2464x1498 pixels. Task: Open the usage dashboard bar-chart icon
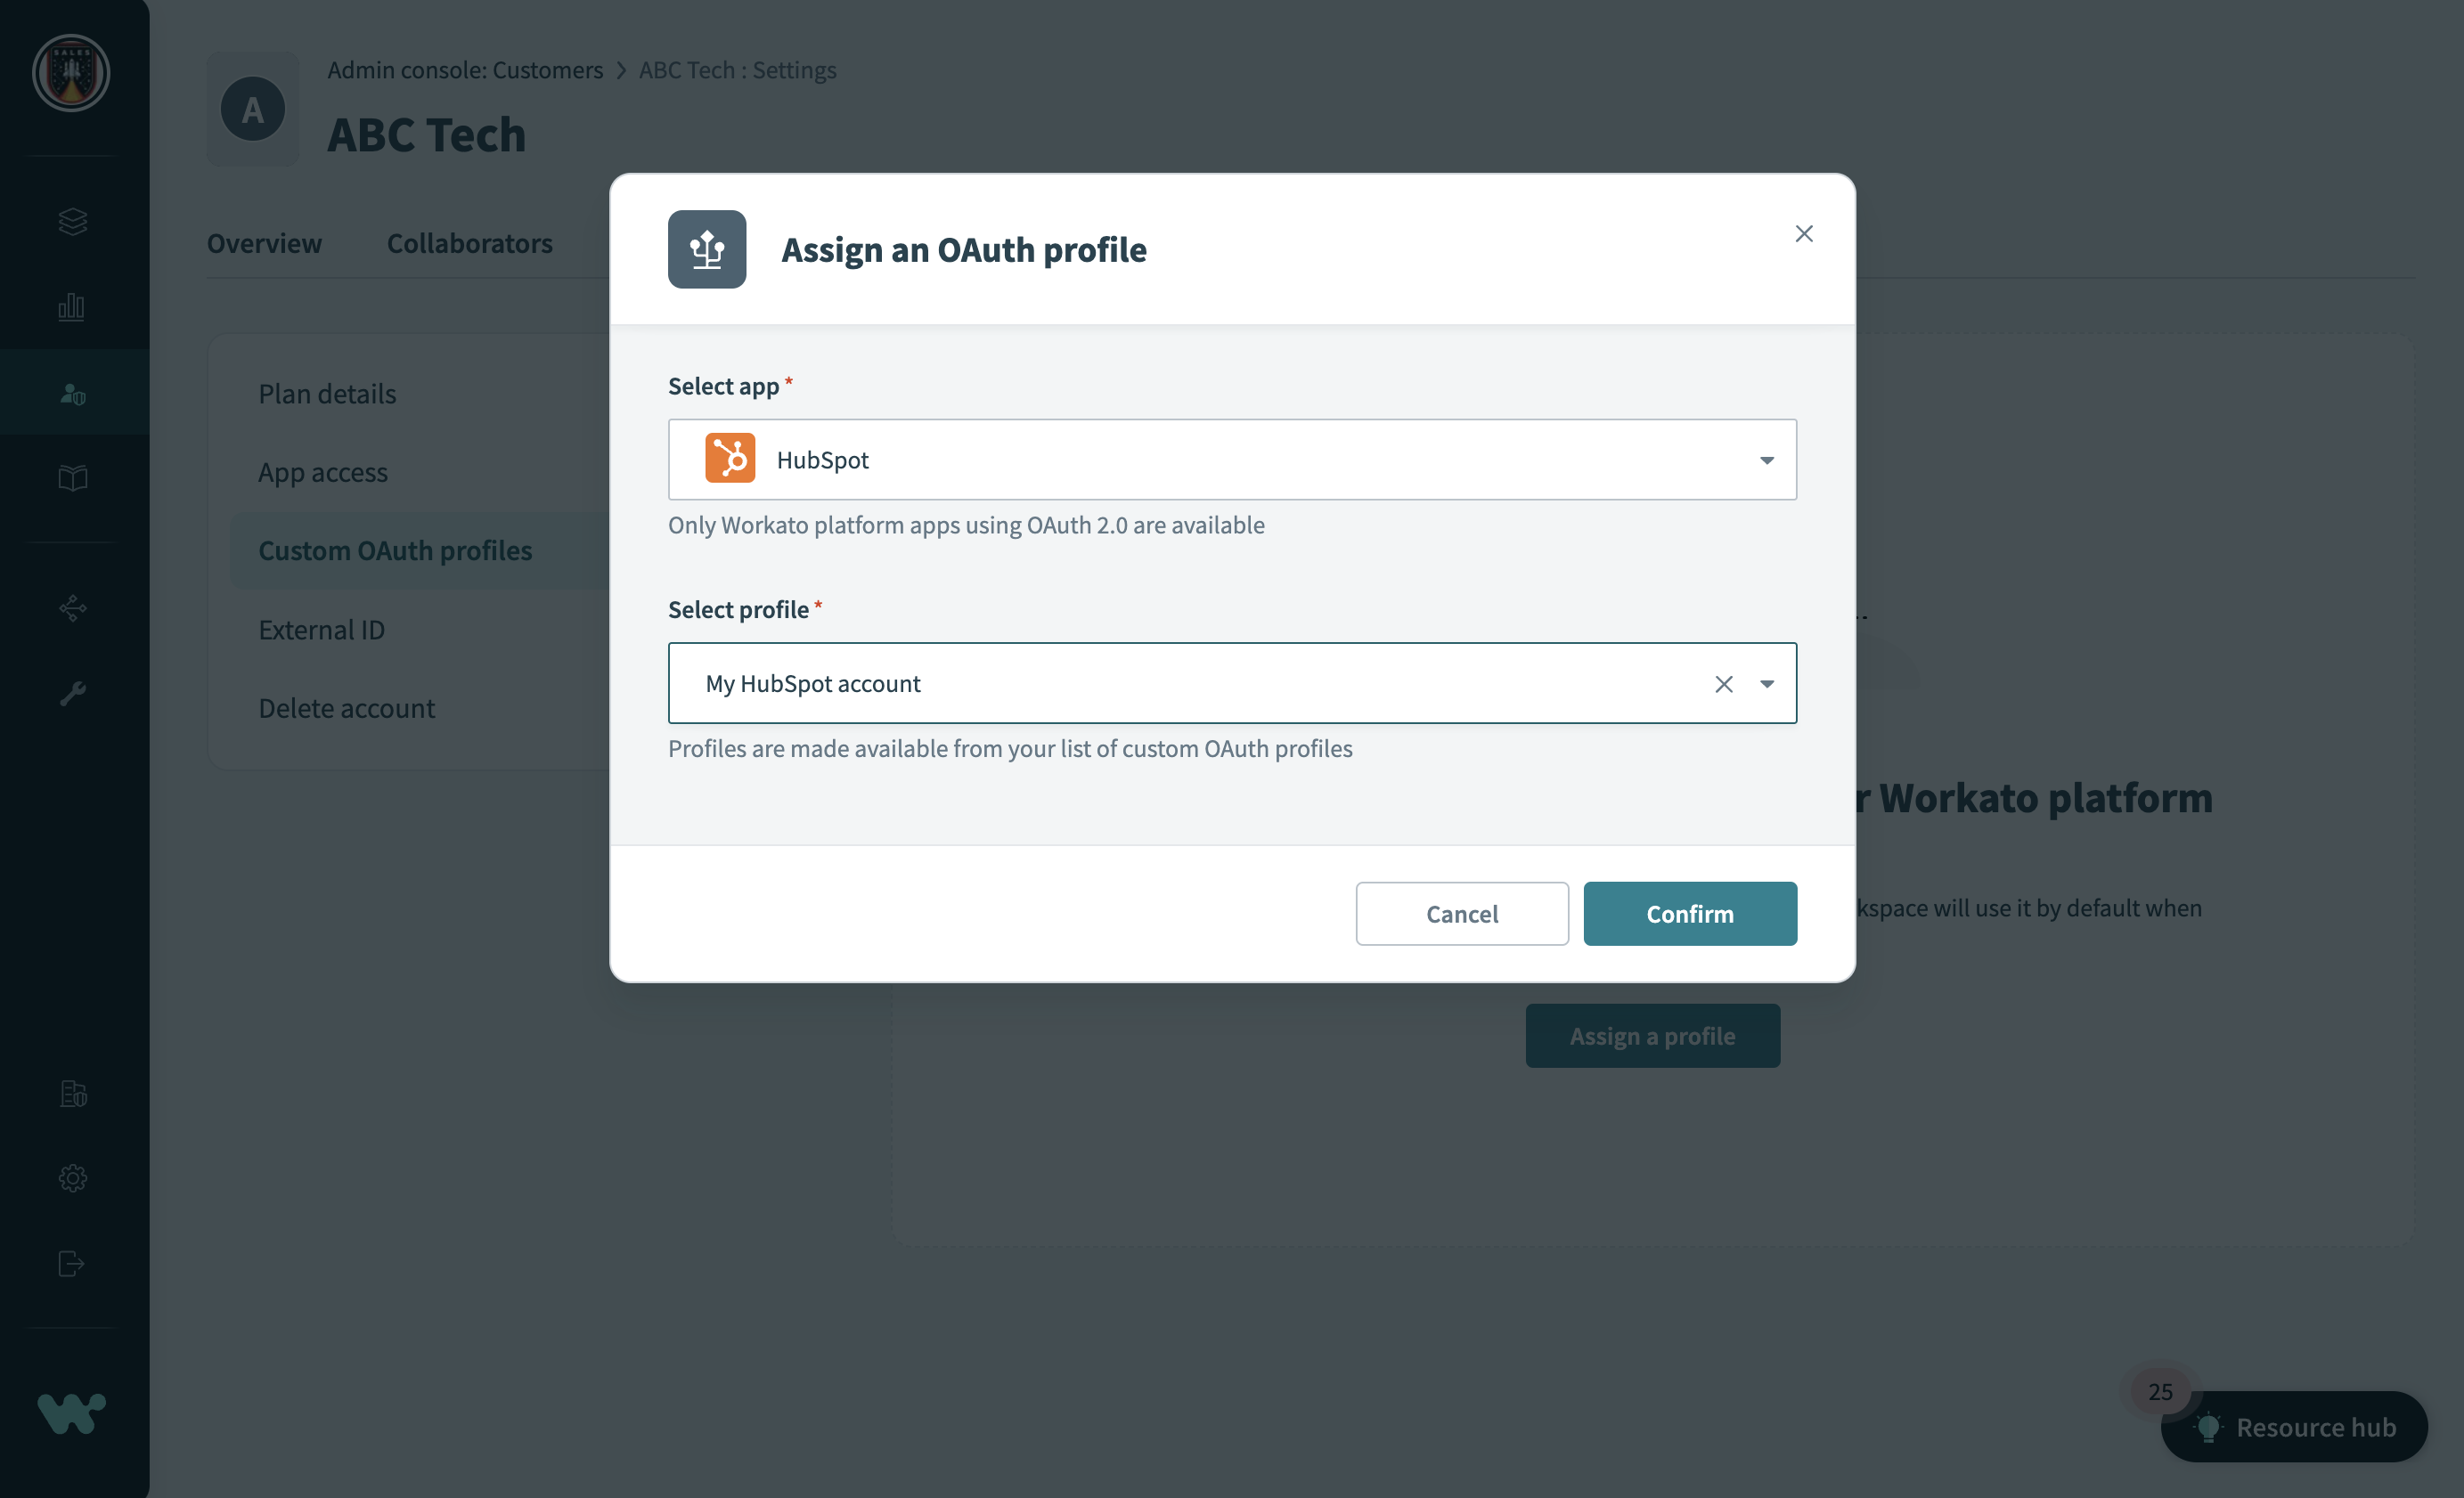[73, 307]
